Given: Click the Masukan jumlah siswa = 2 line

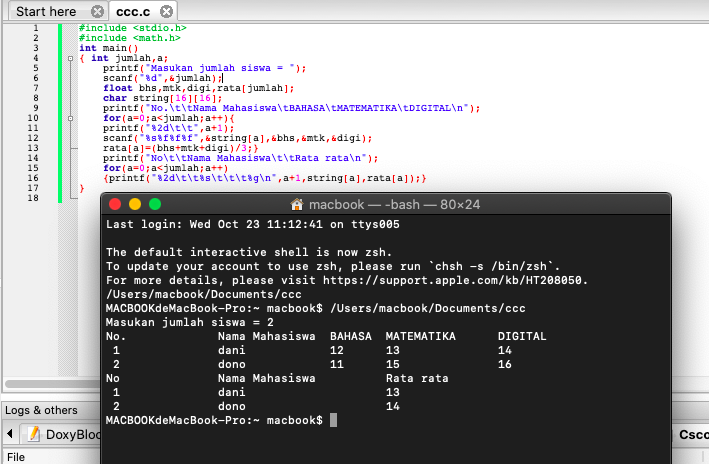Looking at the screenshot, I should 190,322.
